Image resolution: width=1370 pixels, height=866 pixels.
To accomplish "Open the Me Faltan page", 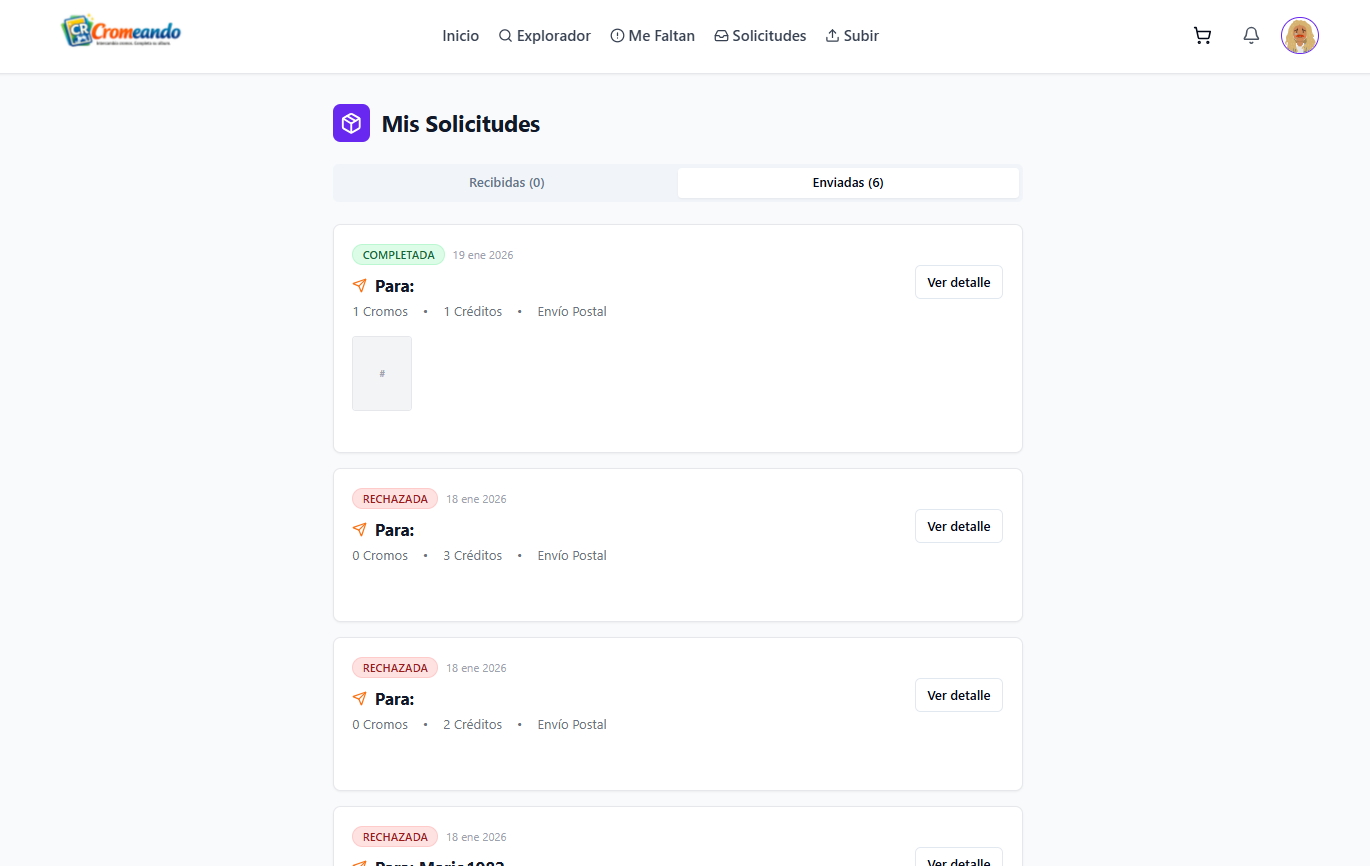I will coord(652,36).
